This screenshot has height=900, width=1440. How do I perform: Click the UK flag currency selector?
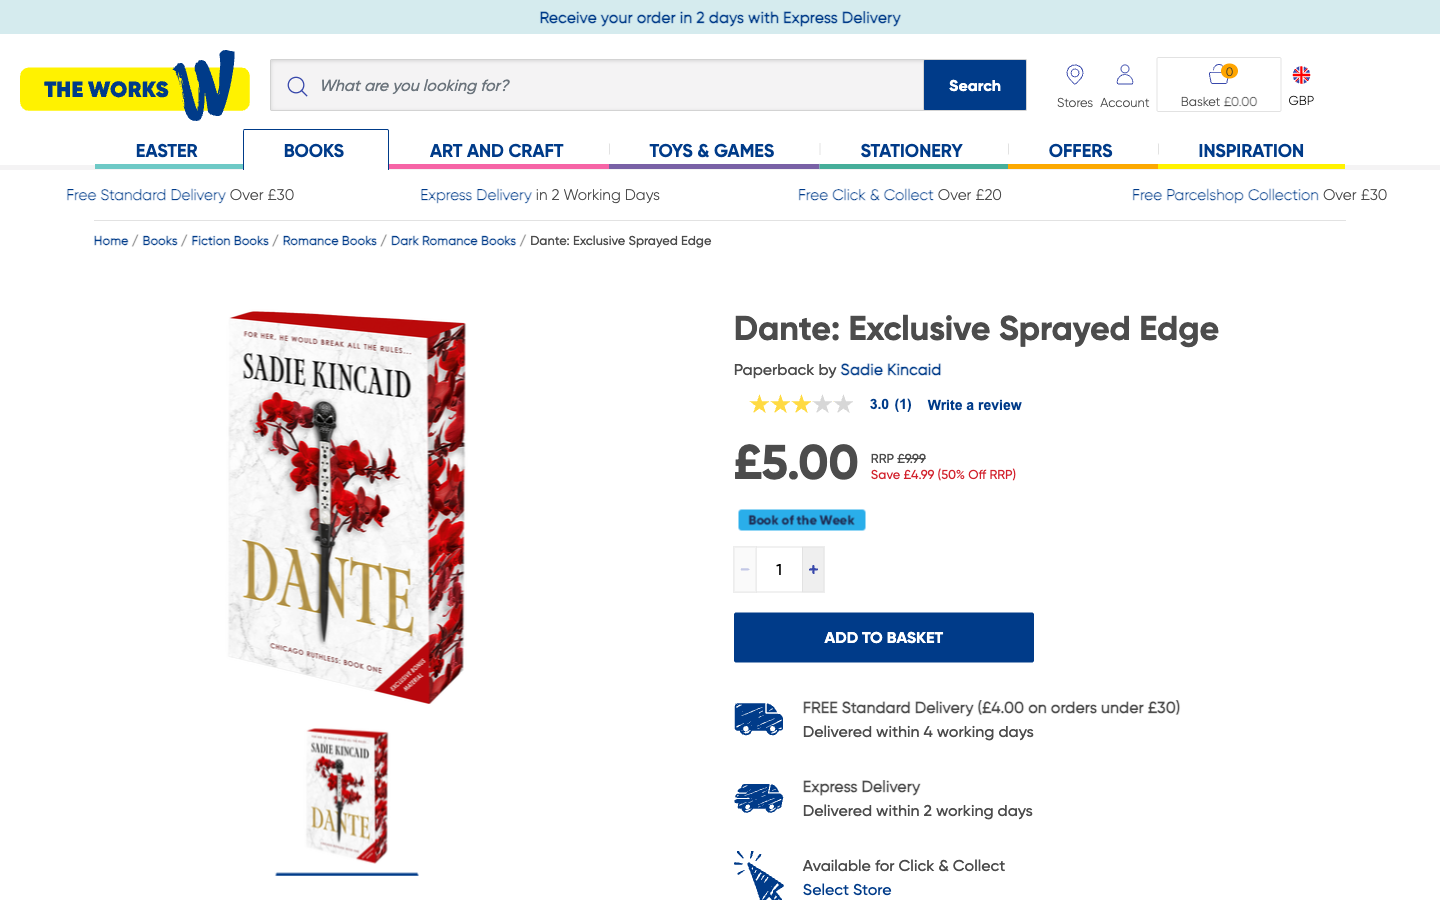[x=1301, y=75]
